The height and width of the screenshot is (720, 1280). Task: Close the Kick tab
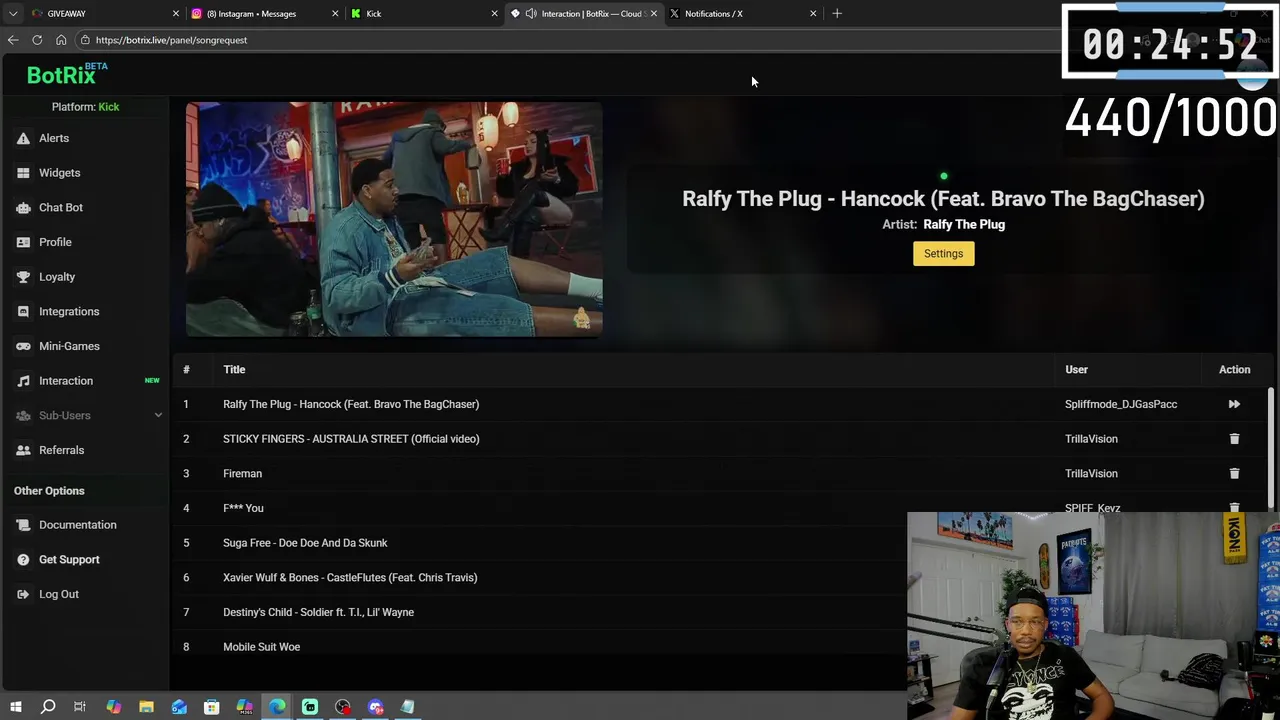tap(494, 13)
